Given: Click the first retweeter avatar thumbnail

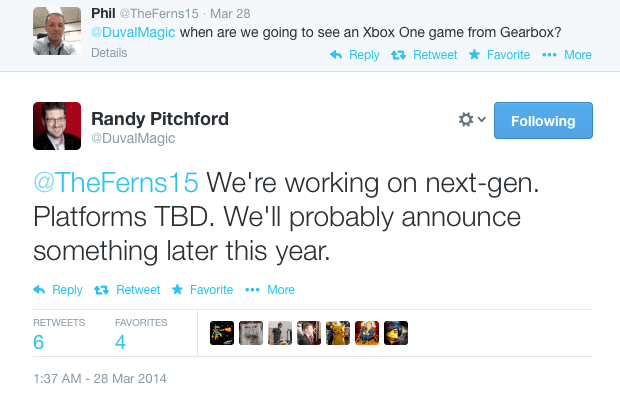Looking at the screenshot, I should (x=222, y=333).
